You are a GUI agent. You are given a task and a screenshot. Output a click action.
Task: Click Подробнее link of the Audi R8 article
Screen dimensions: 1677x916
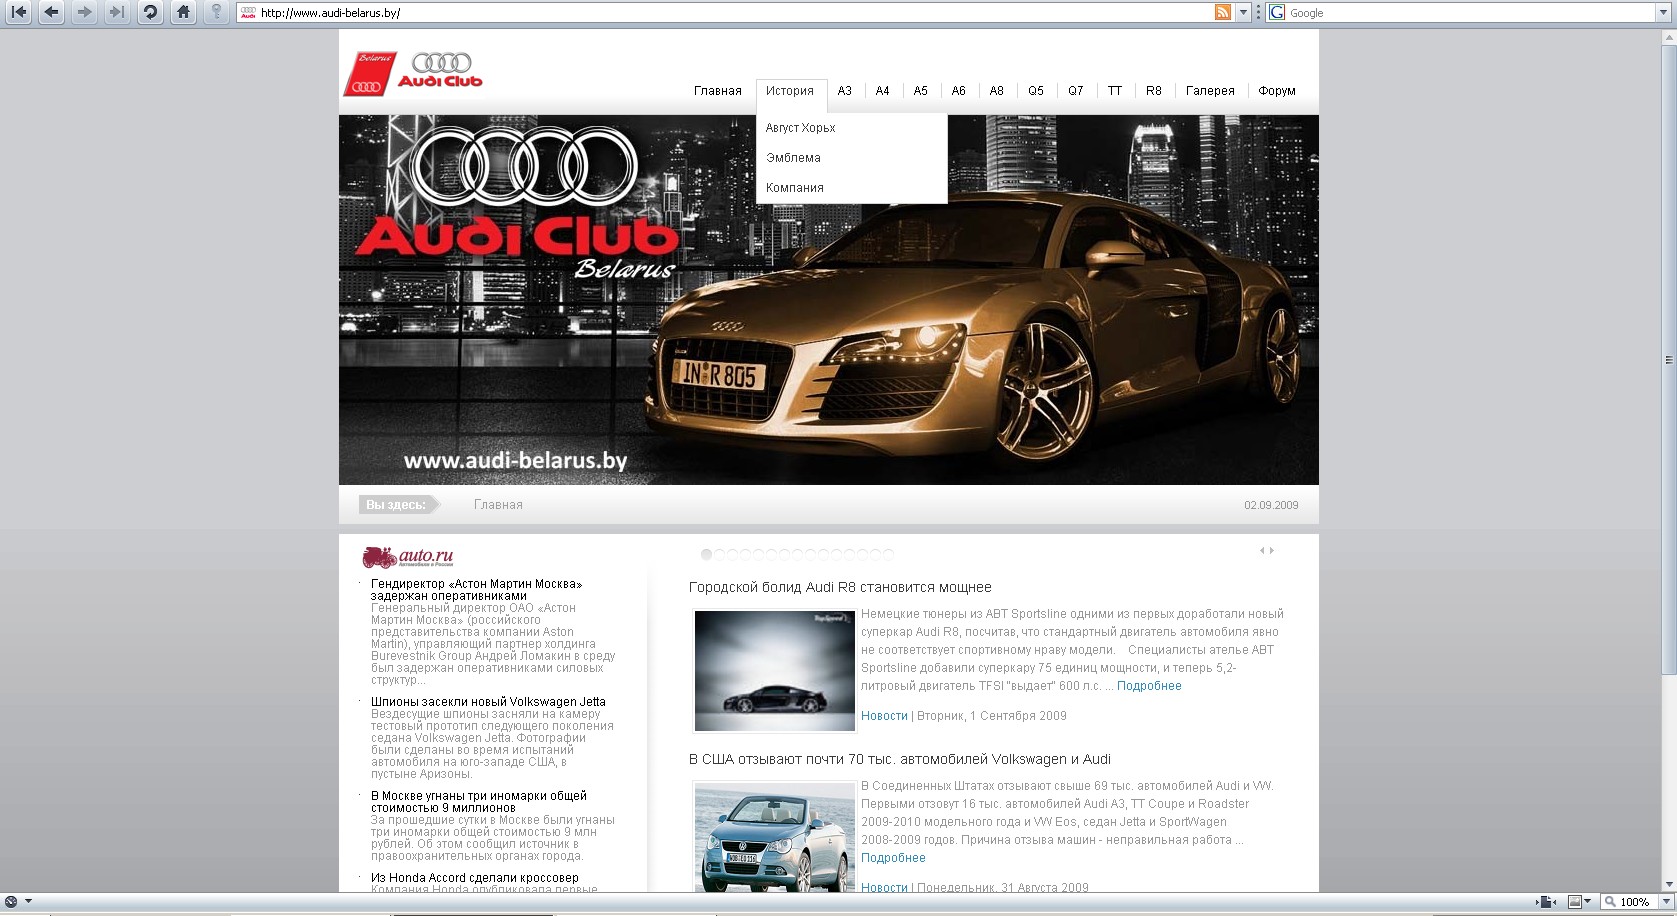1149,686
